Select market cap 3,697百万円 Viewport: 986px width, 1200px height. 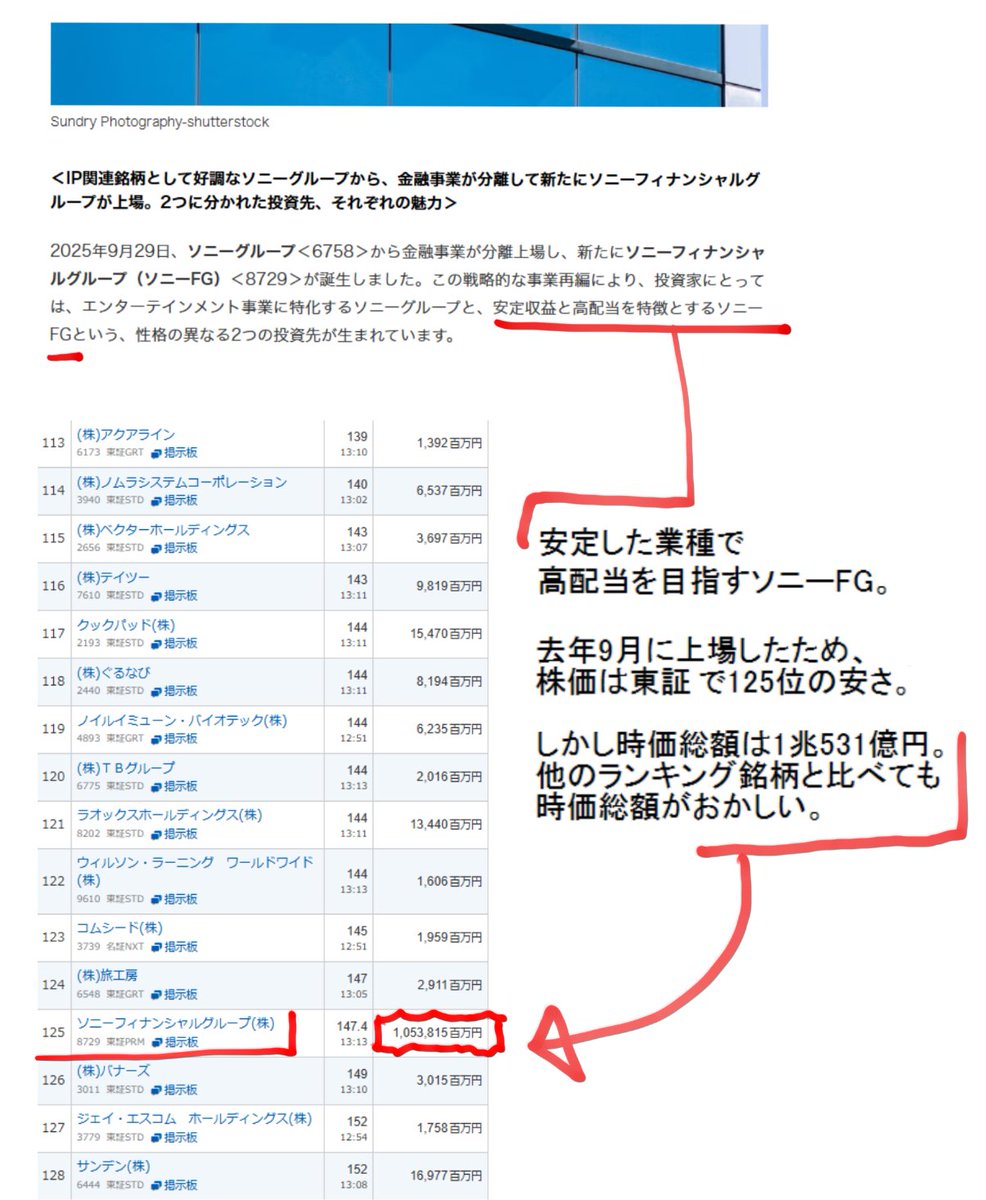(450, 539)
